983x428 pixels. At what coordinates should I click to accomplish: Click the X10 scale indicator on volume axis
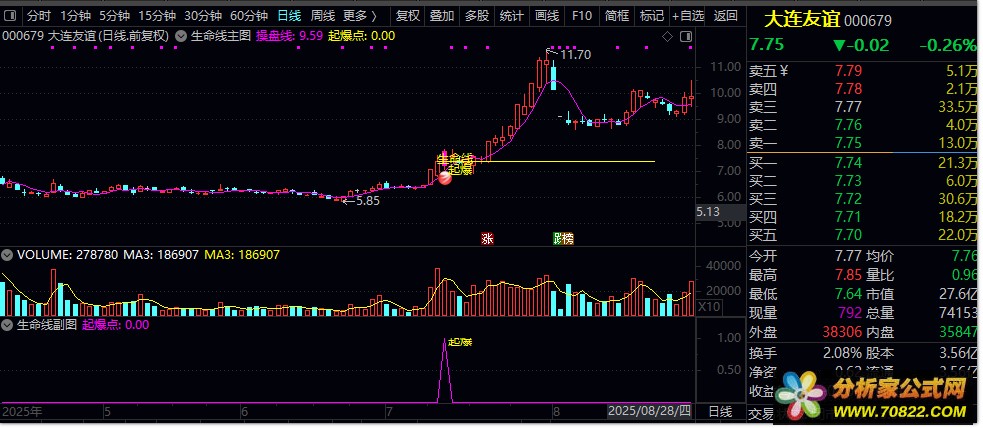(x=707, y=305)
